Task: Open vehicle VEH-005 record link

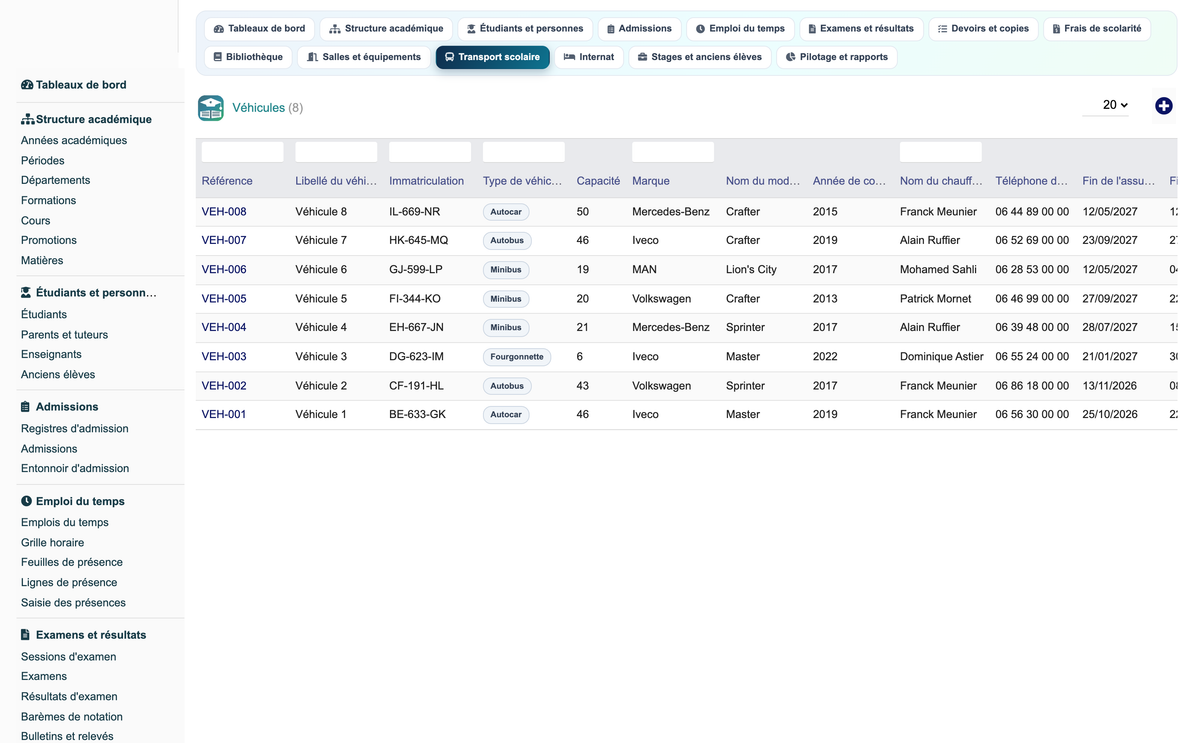Action: pos(224,298)
